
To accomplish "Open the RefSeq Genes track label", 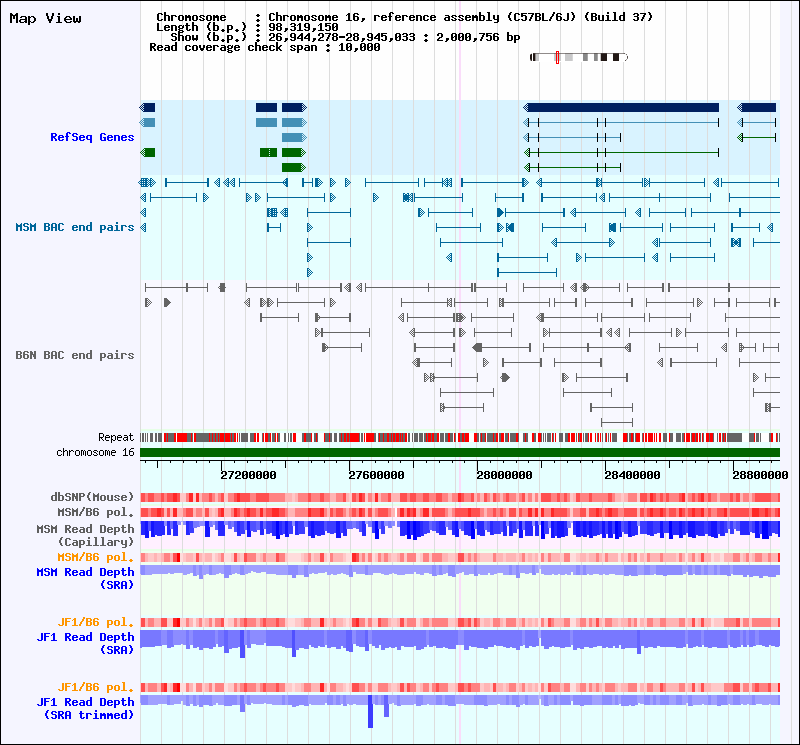I will (x=92, y=137).
